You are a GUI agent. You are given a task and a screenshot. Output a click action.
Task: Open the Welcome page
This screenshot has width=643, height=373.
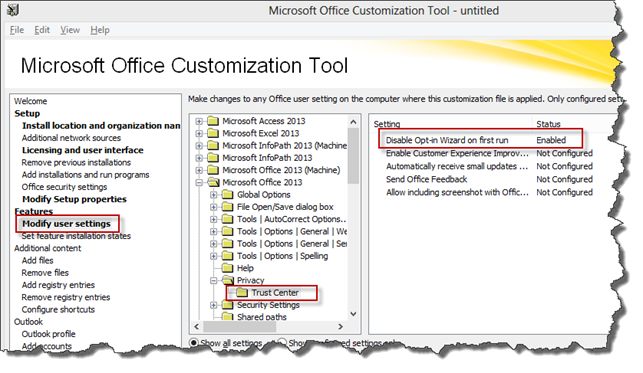(x=30, y=101)
